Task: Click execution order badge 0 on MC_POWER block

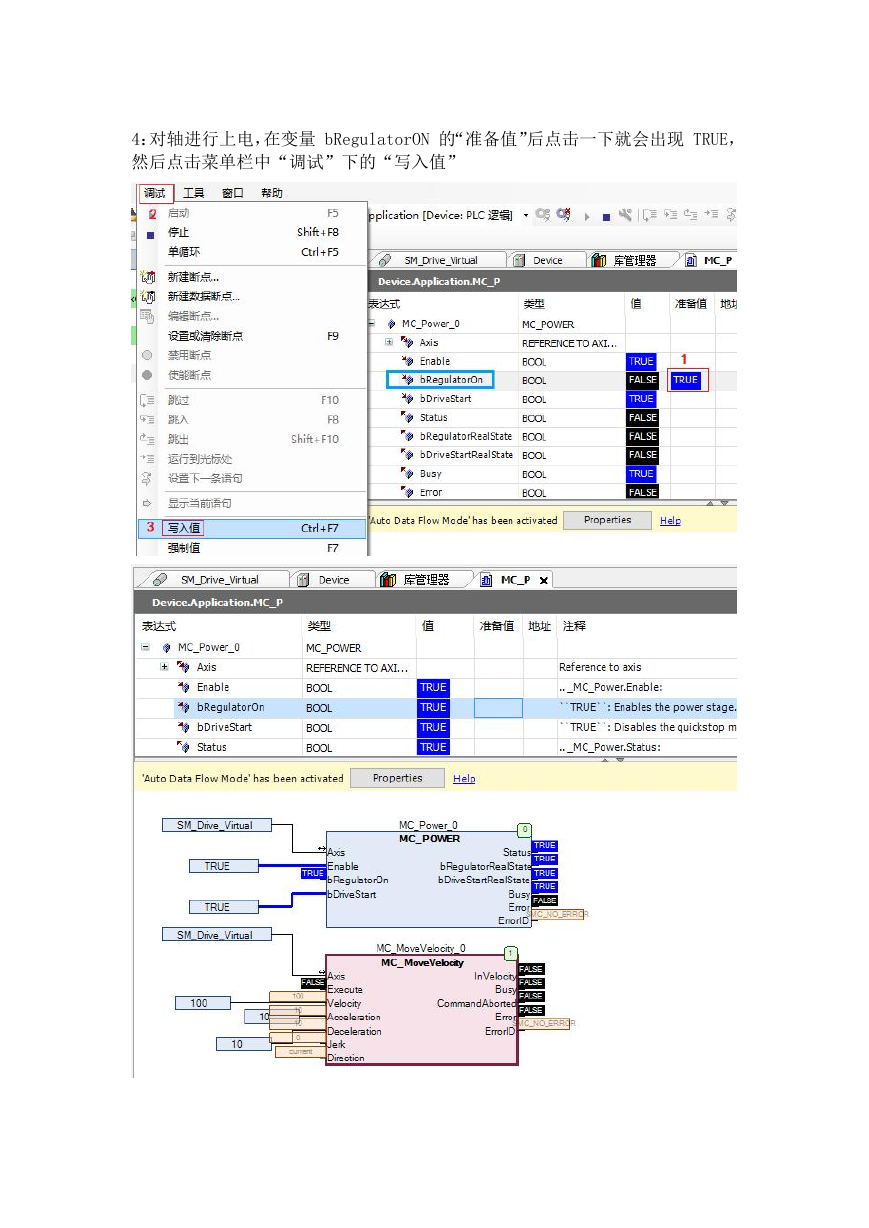Action: click(x=525, y=830)
